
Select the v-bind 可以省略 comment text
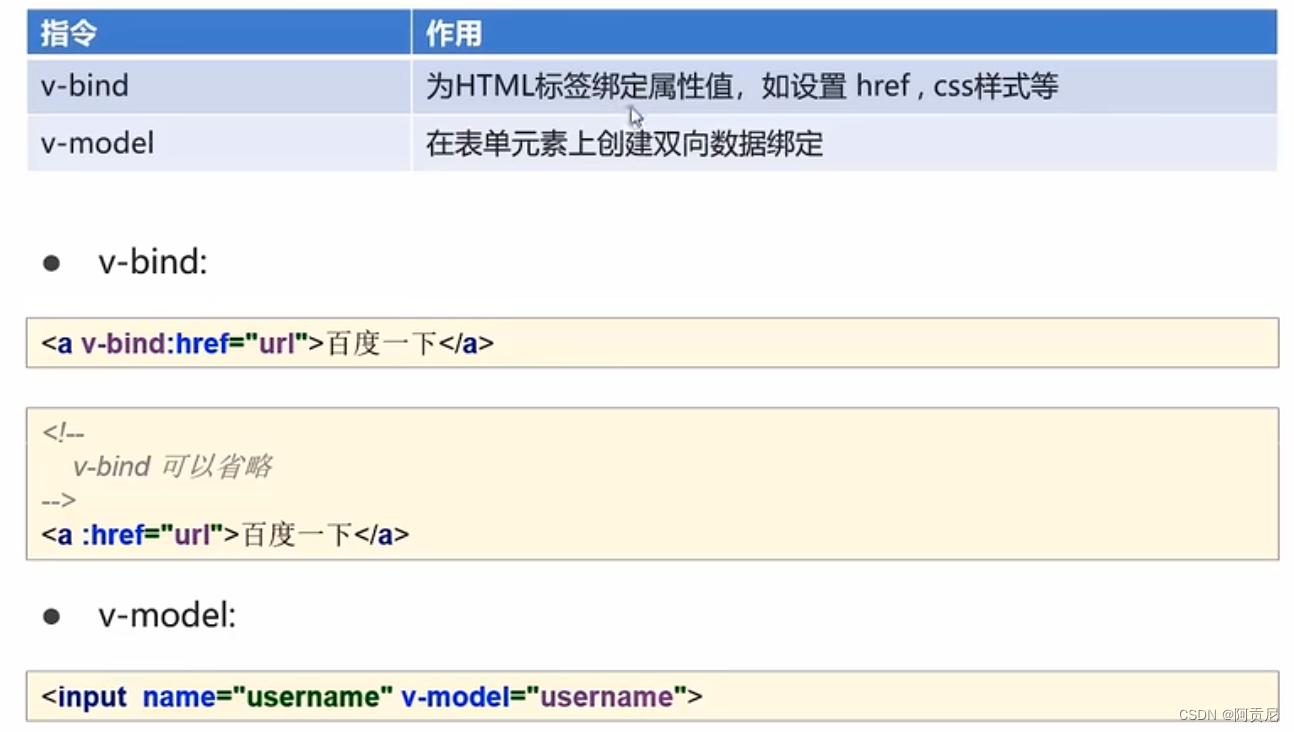coord(172,466)
